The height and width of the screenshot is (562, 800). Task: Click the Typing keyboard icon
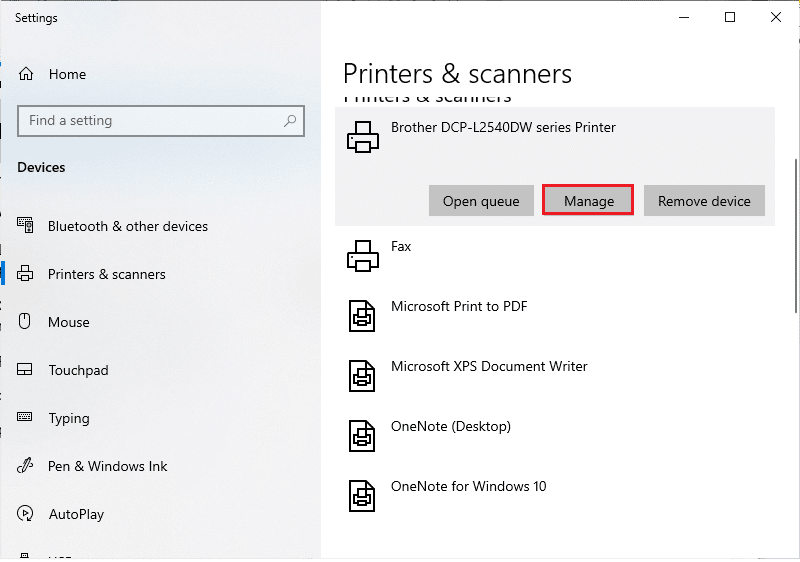(x=24, y=417)
